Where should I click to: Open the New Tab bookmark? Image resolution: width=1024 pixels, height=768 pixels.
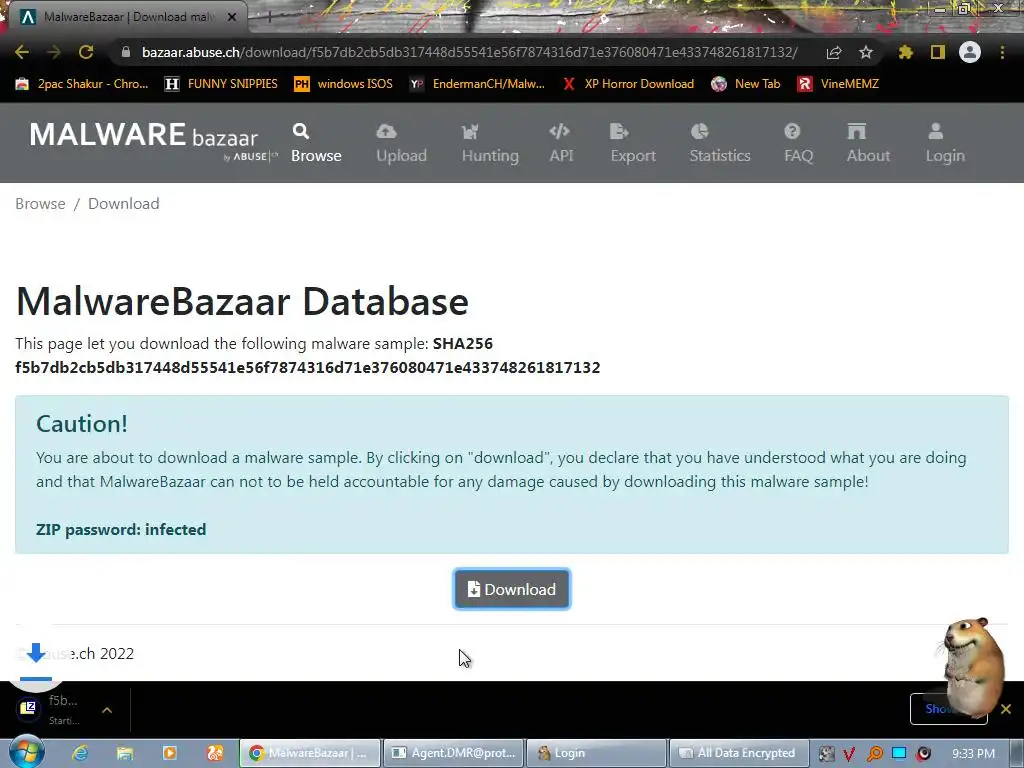746,84
